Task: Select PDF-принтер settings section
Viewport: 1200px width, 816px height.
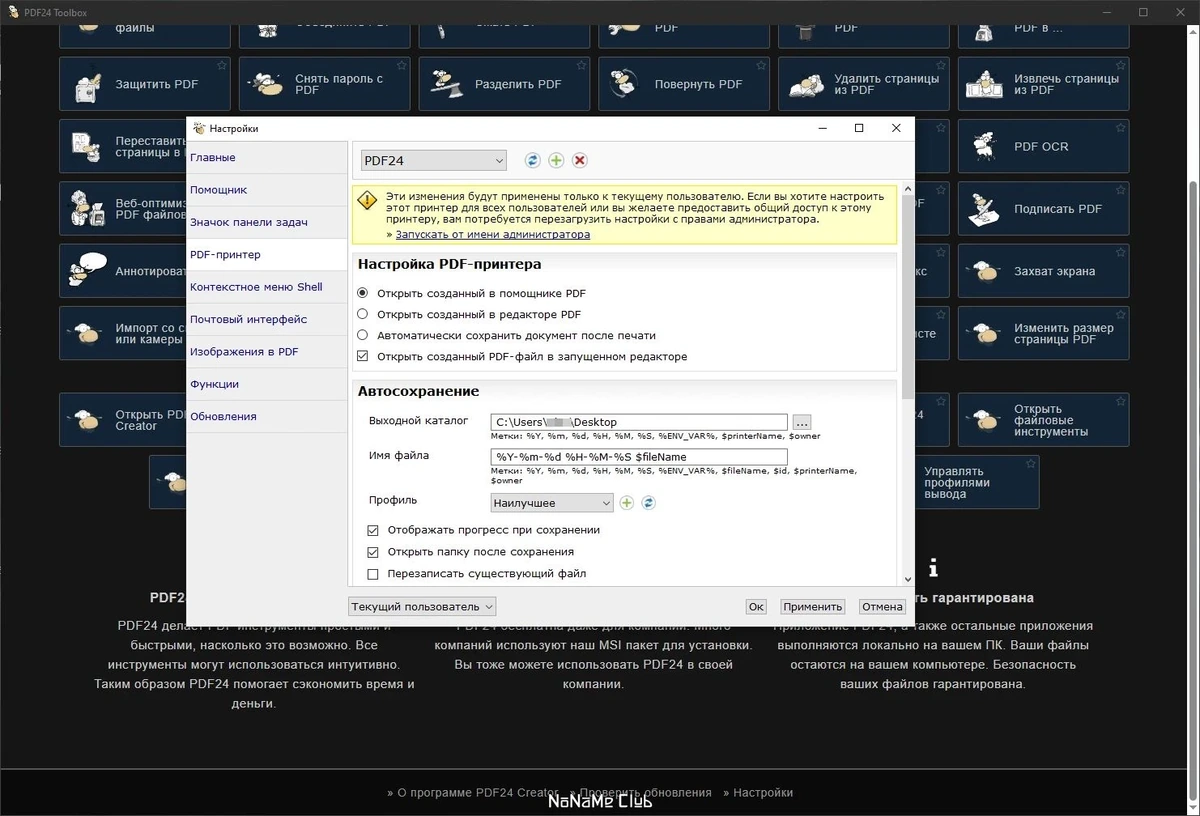Action: tap(266, 255)
